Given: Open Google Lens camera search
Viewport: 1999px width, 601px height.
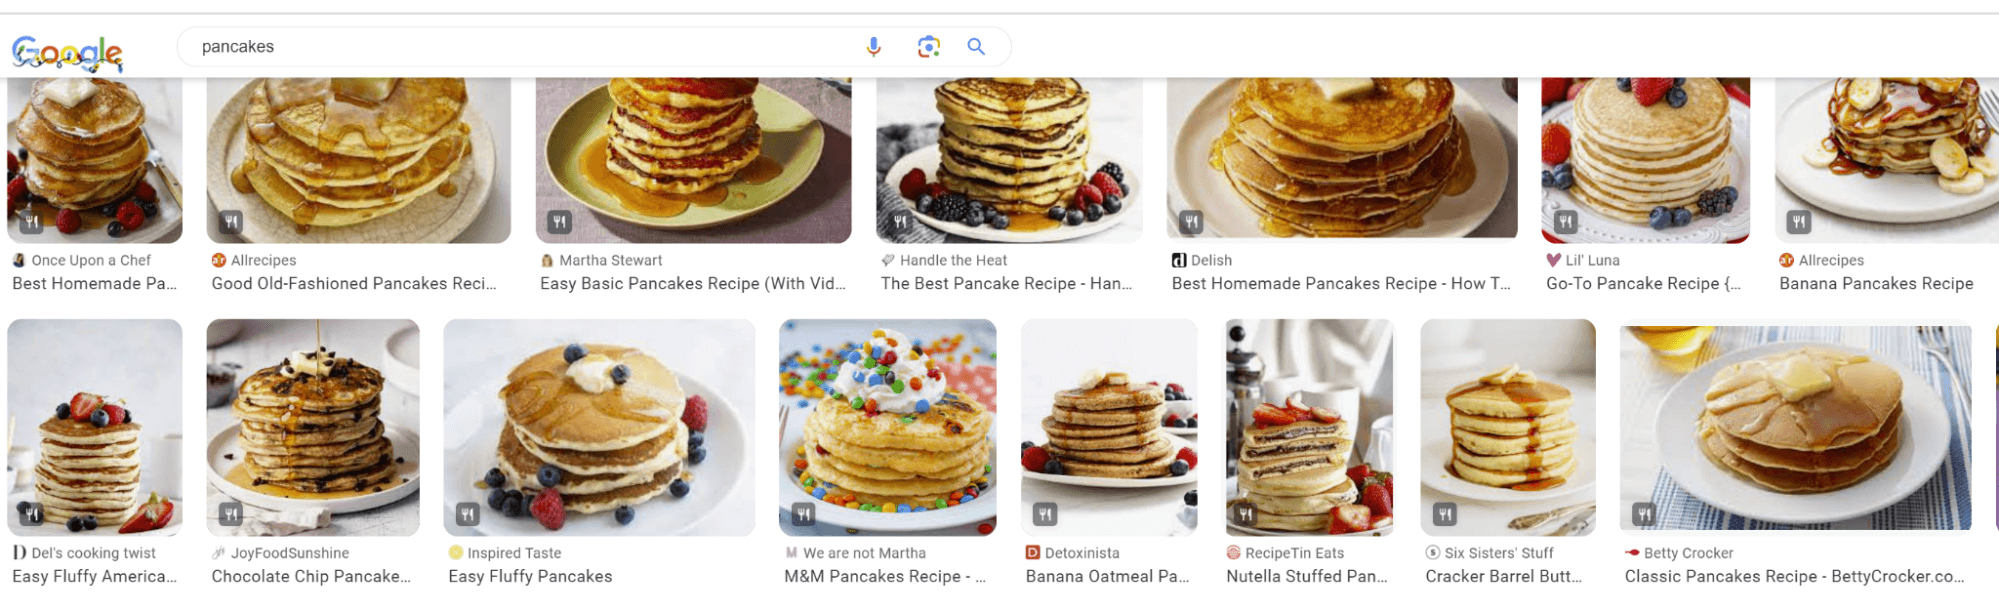Looking at the screenshot, I should (928, 46).
